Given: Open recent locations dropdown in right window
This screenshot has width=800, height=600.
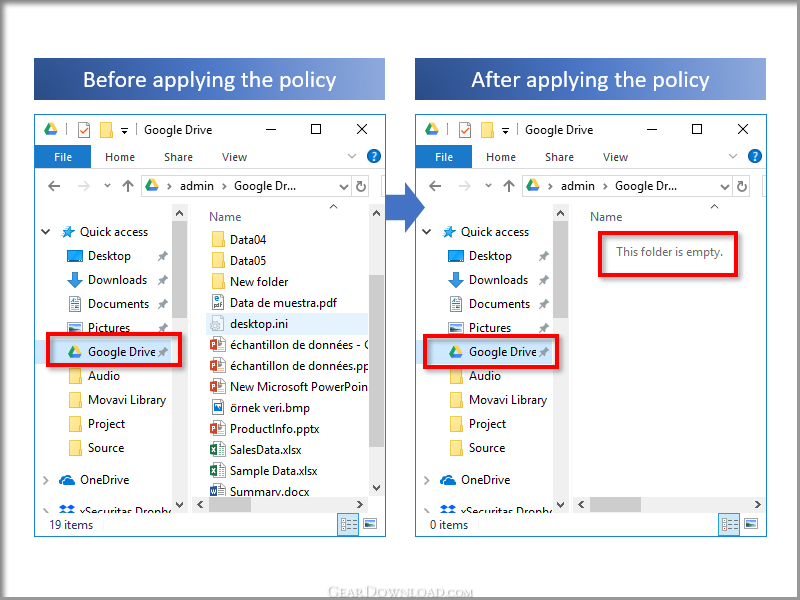Looking at the screenshot, I should (x=488, y=186).
